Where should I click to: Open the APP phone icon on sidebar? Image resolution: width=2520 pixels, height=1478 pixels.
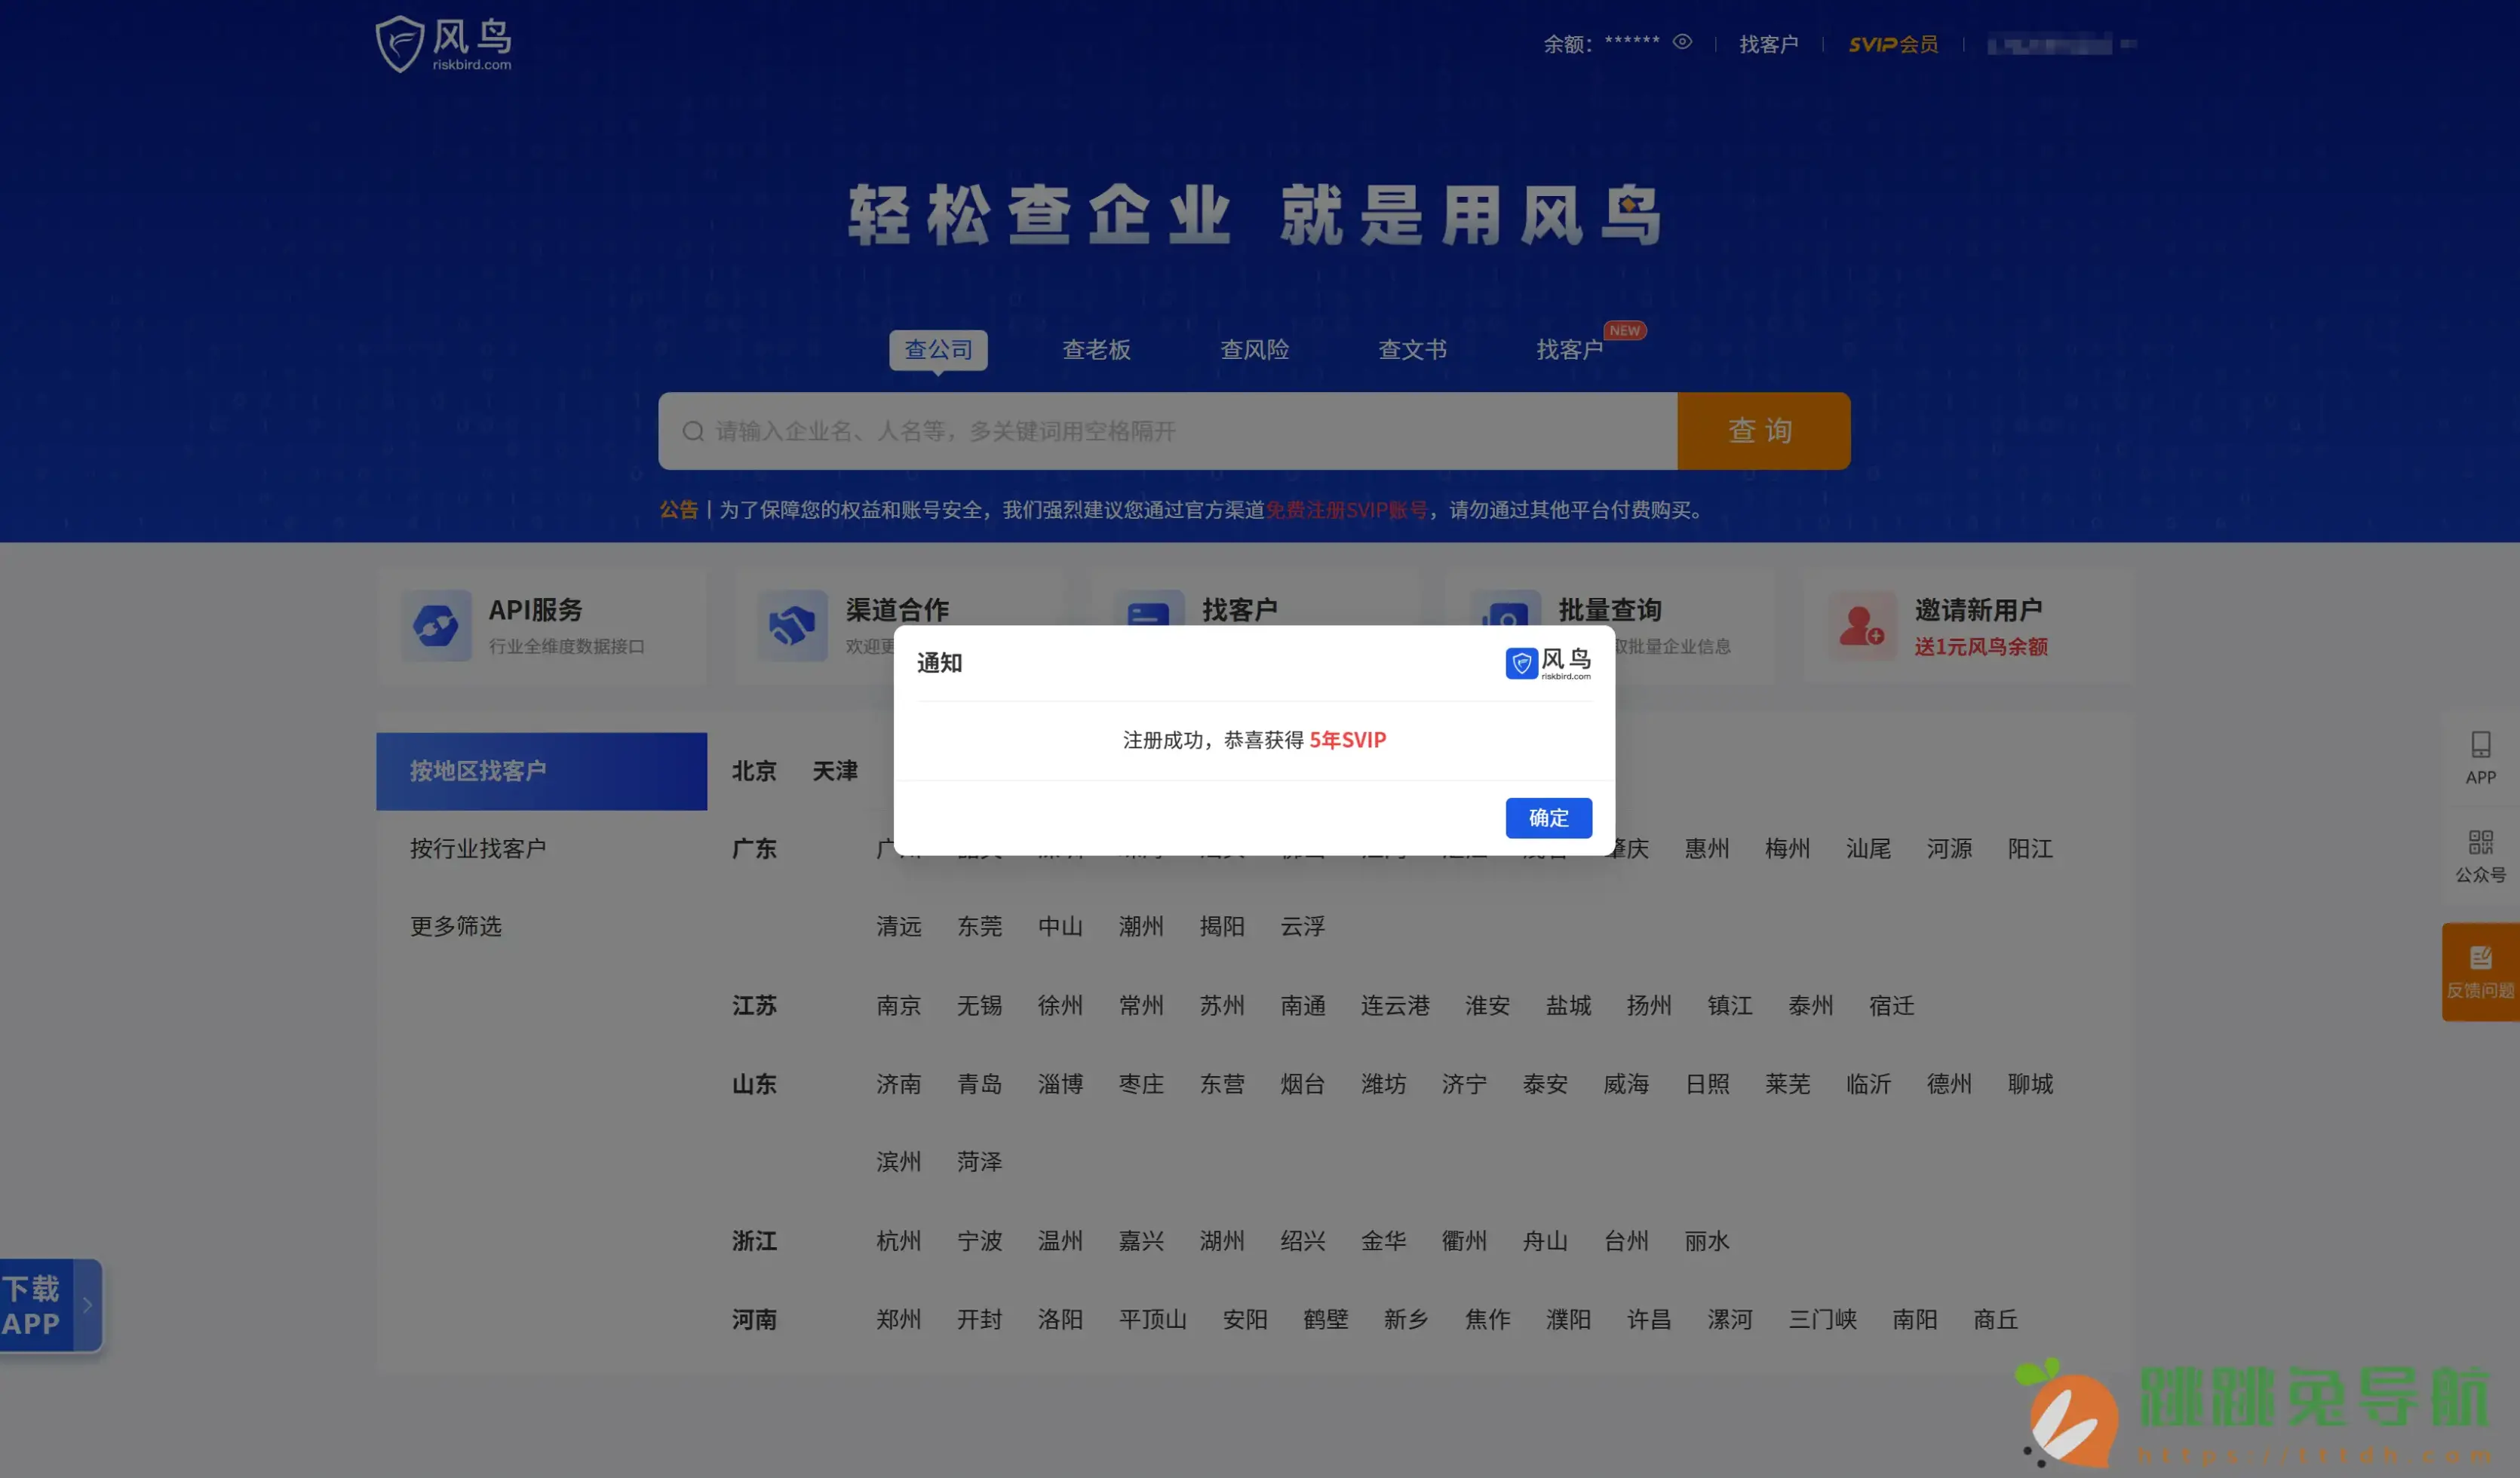(x=2480, y=745)
